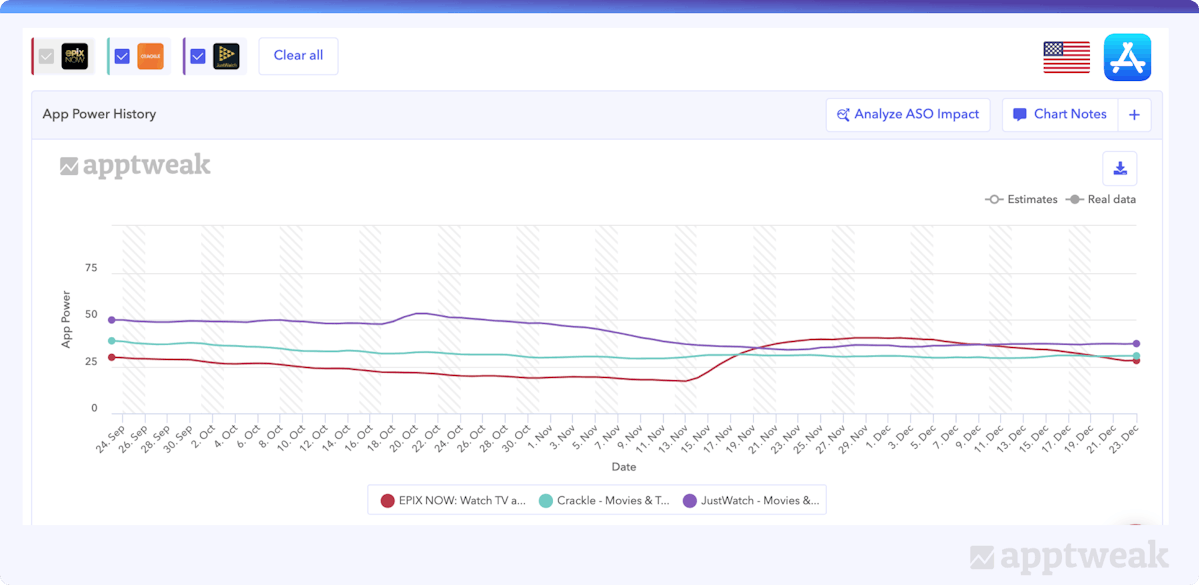Toggle Real data legend entry

pyautogui.click(x=1101, y=199)
